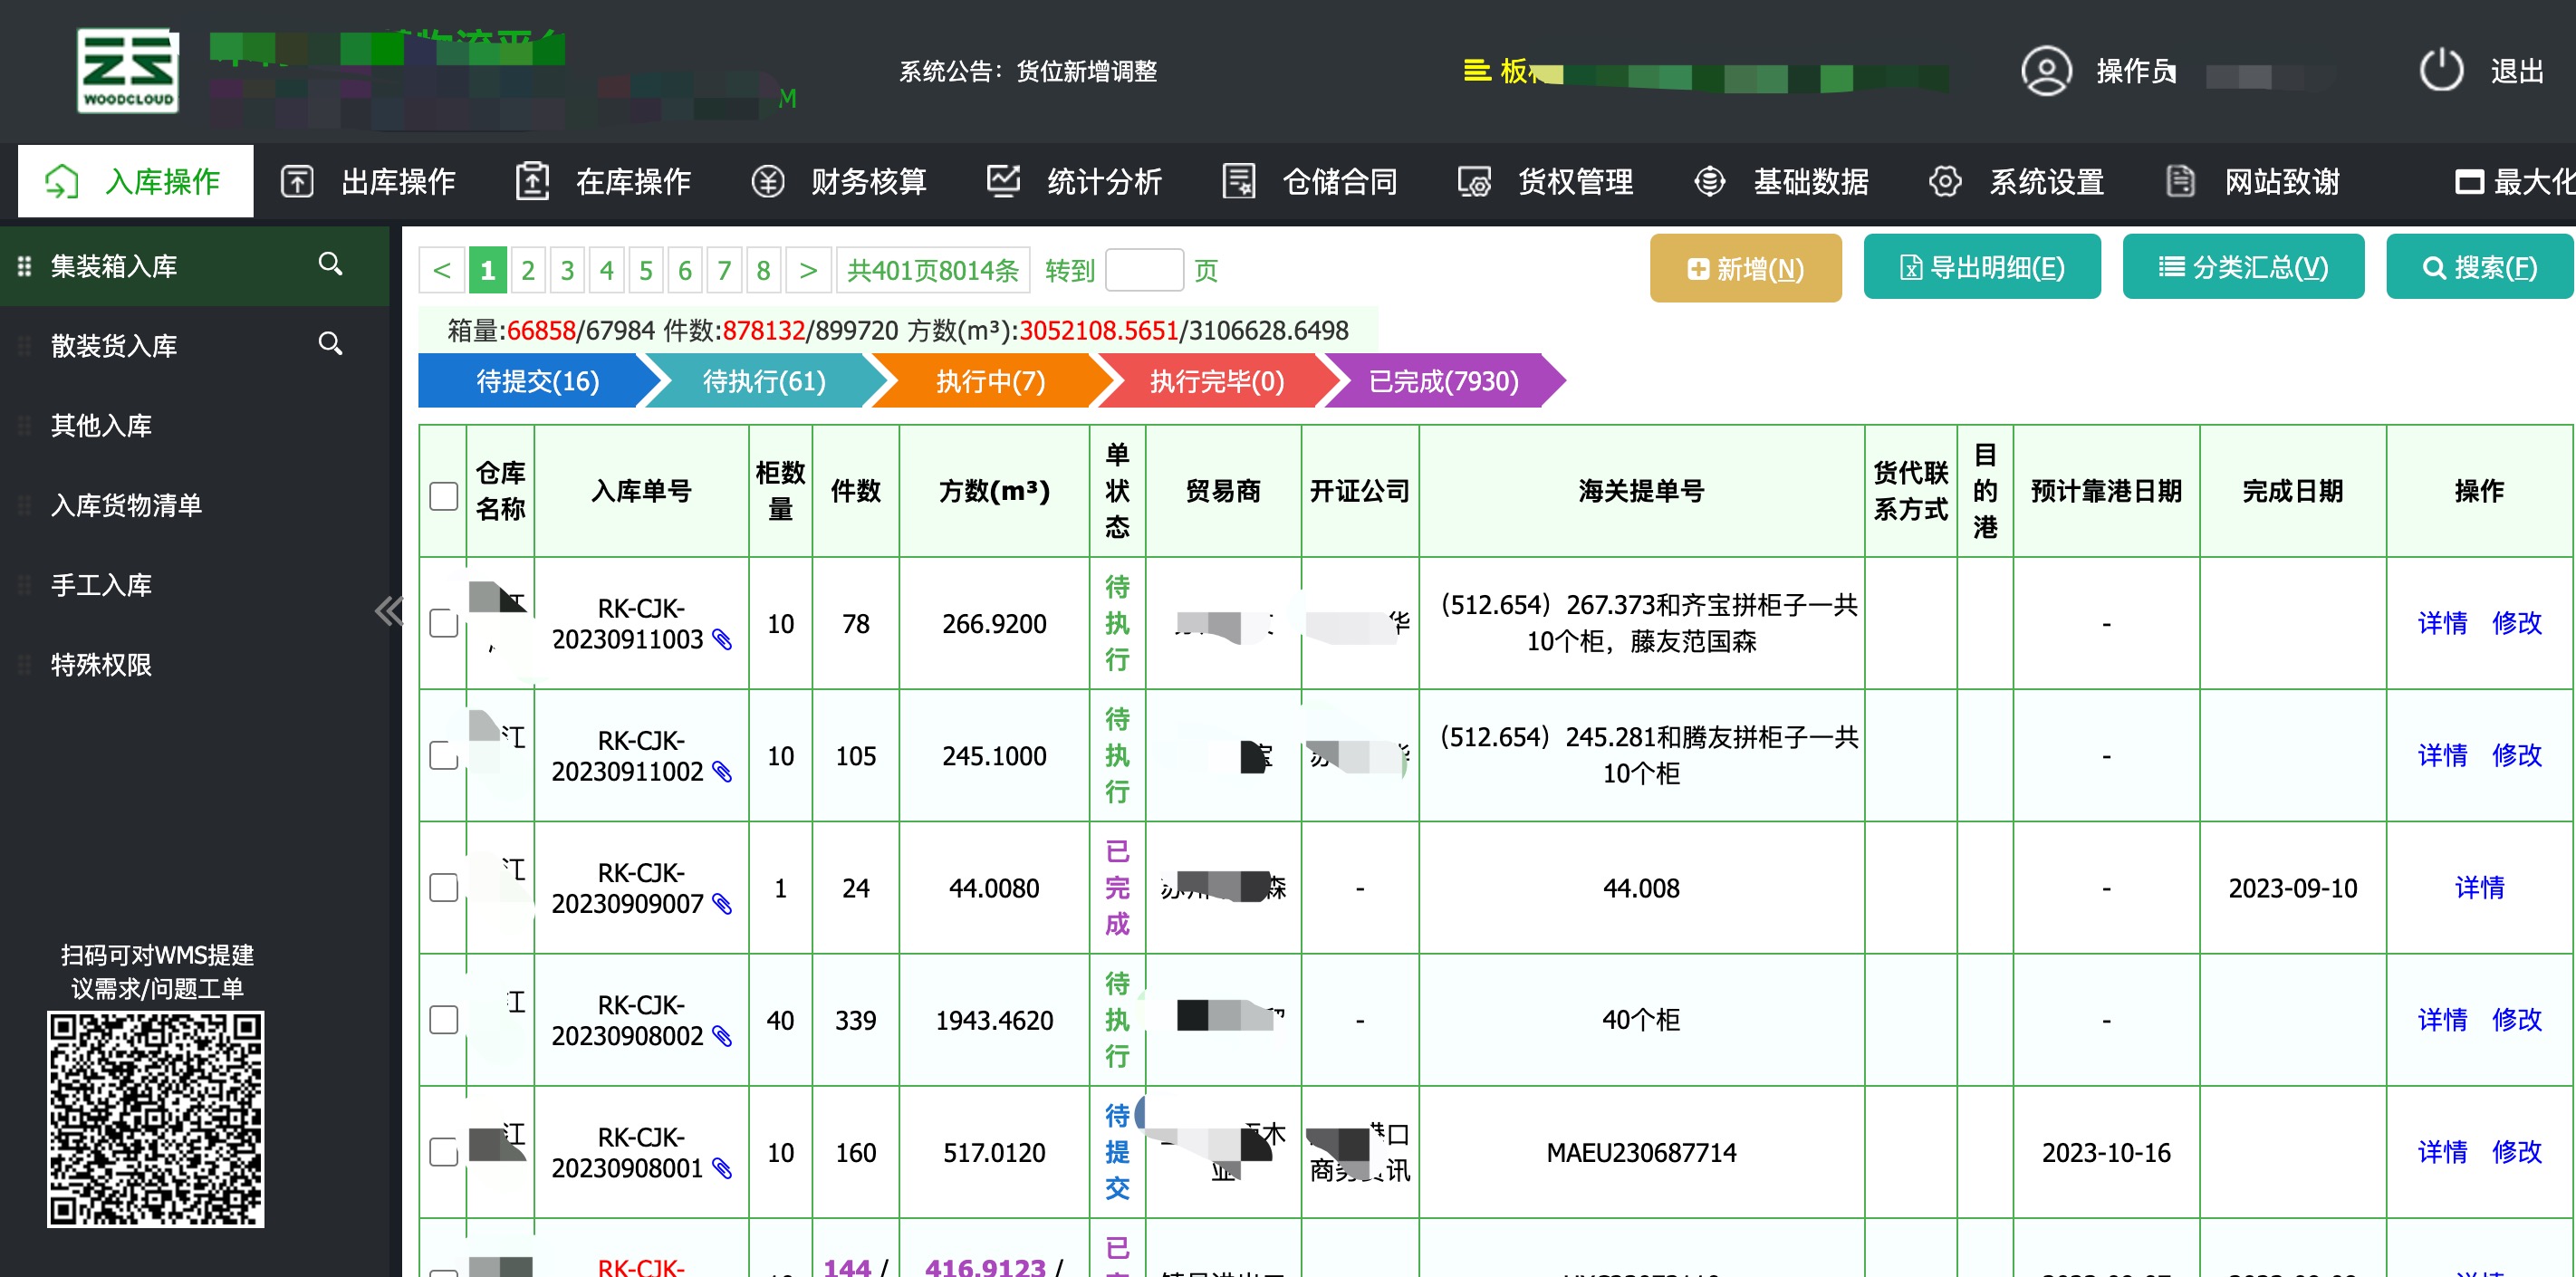
Task: Click the 财务核算 yen icon
Action: (x=768, y=182)
